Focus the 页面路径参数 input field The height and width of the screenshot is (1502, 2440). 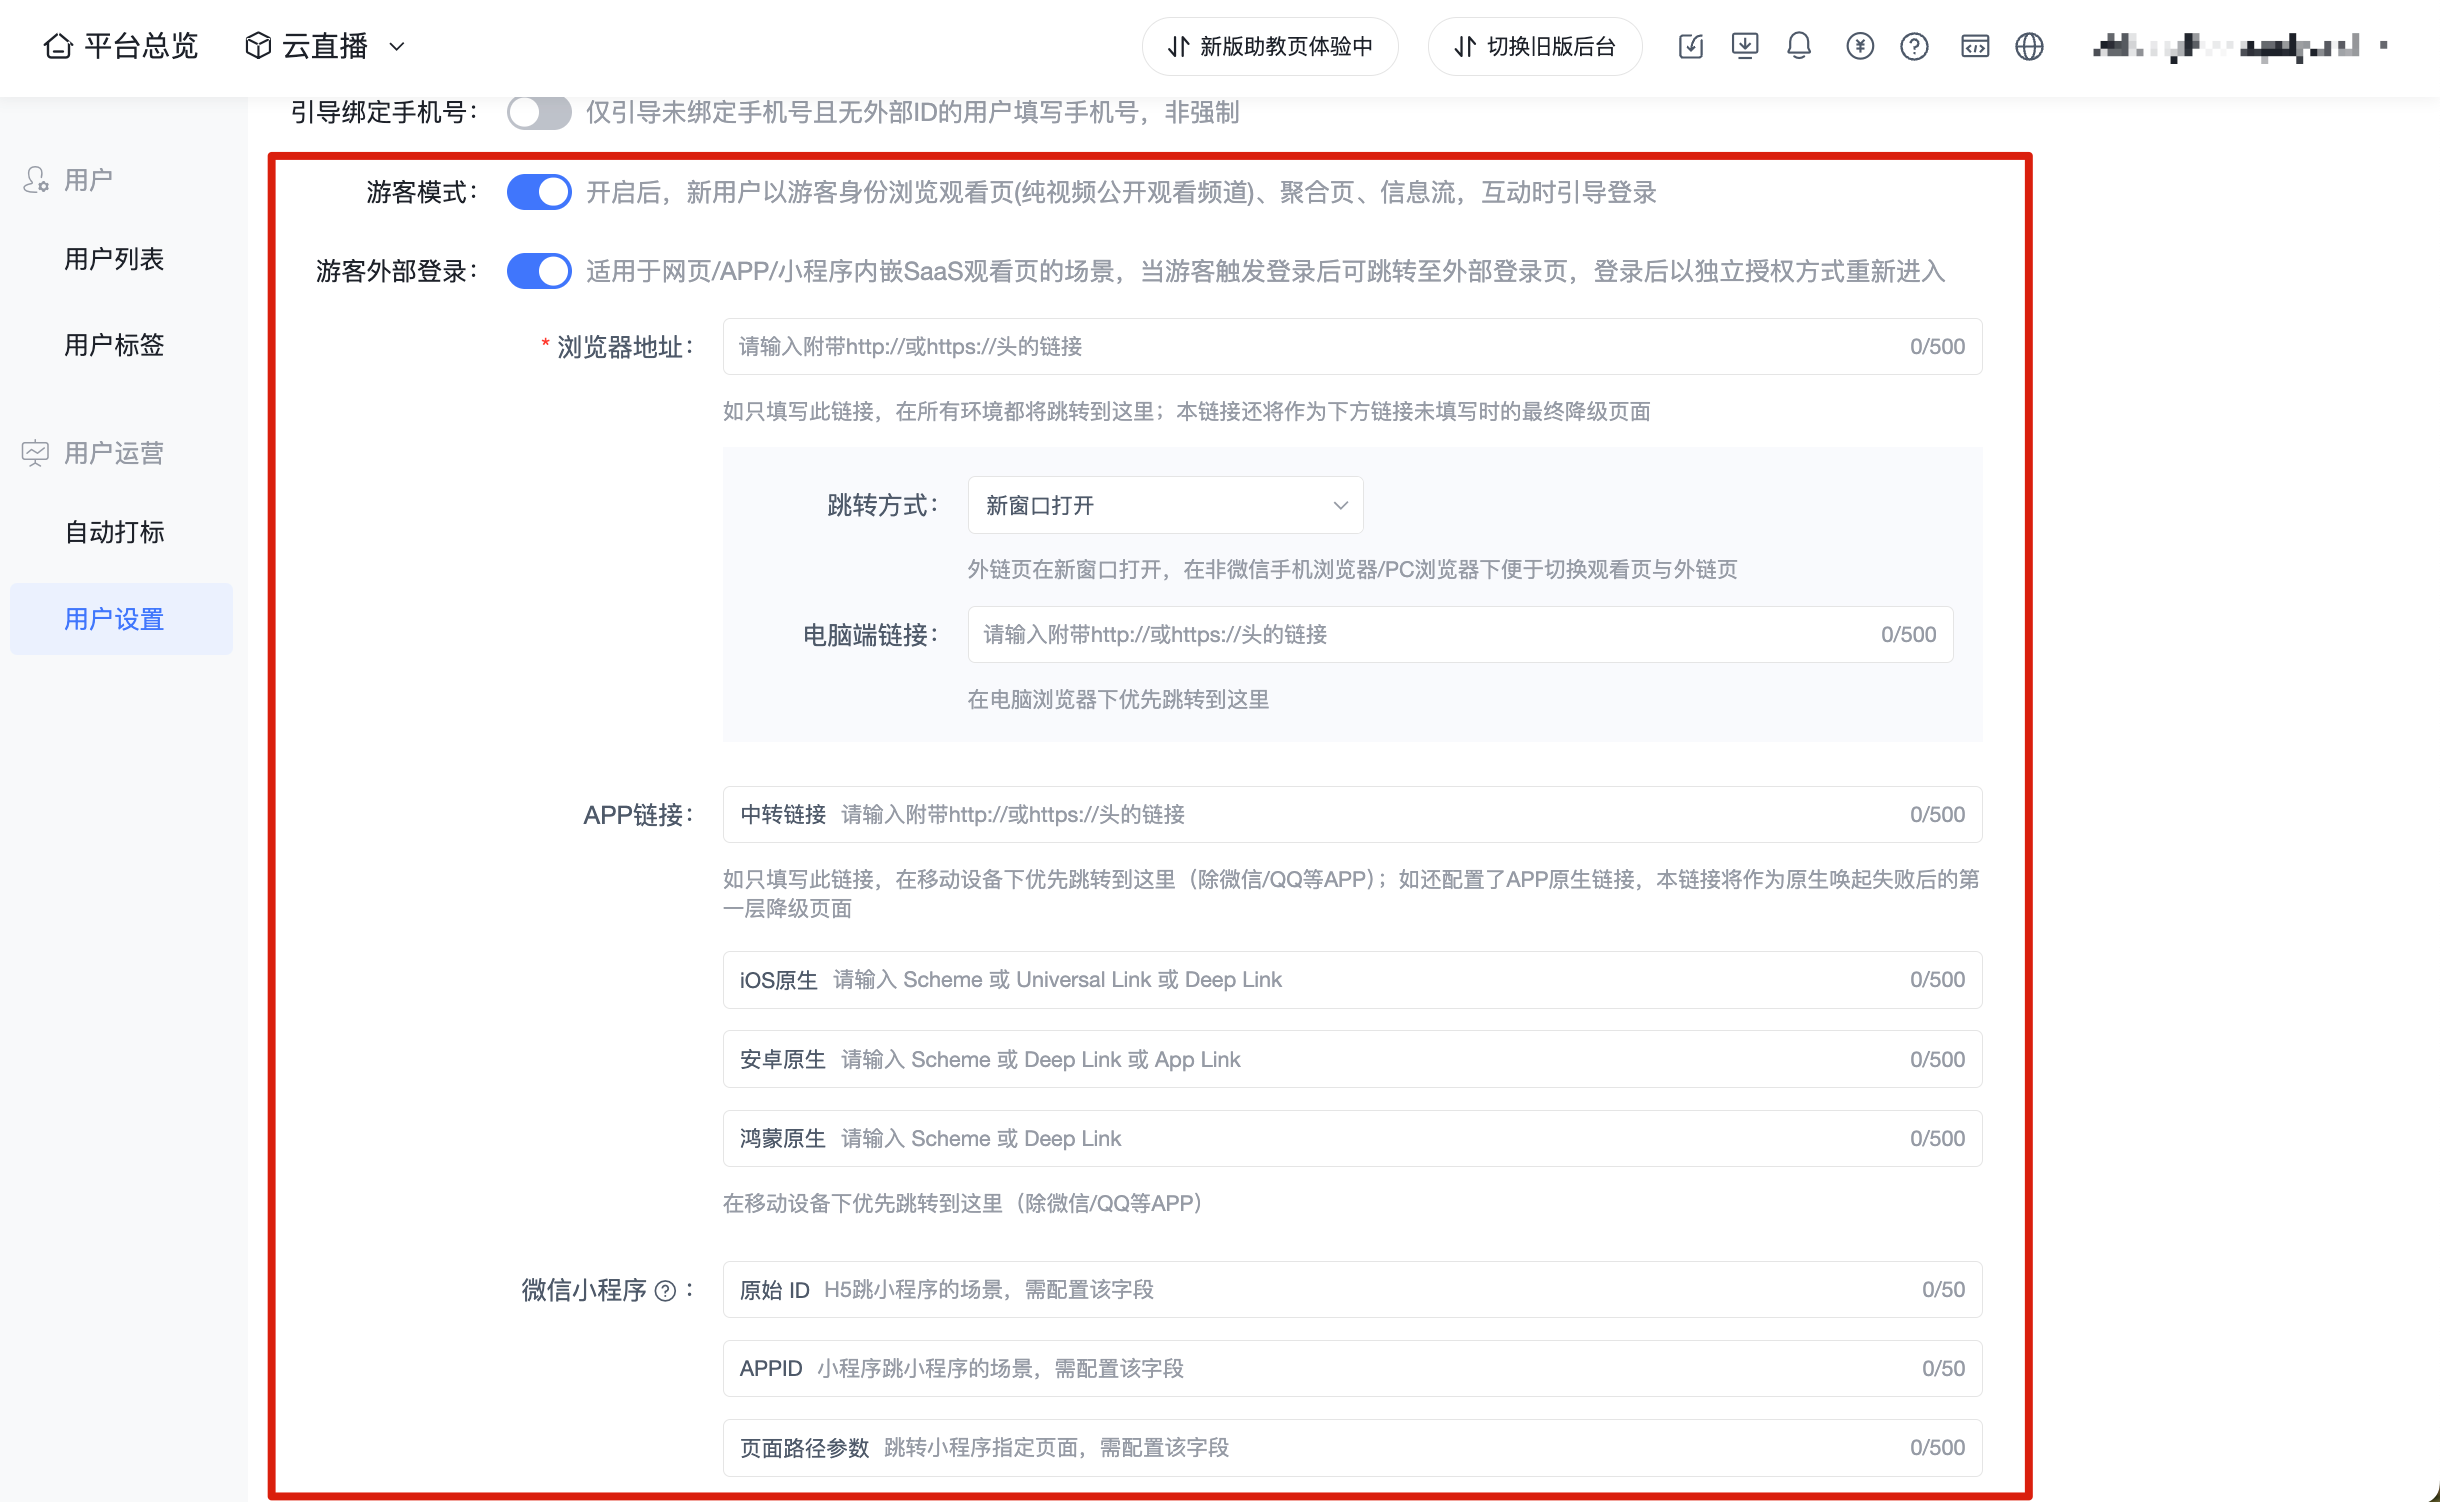pyautogui.click(x=1352, y=1448)
